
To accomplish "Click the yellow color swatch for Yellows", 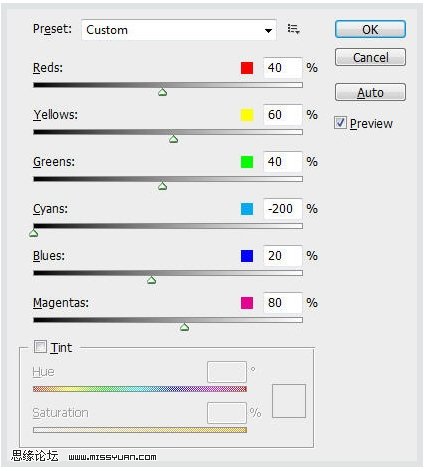I will tap(247, 115).
